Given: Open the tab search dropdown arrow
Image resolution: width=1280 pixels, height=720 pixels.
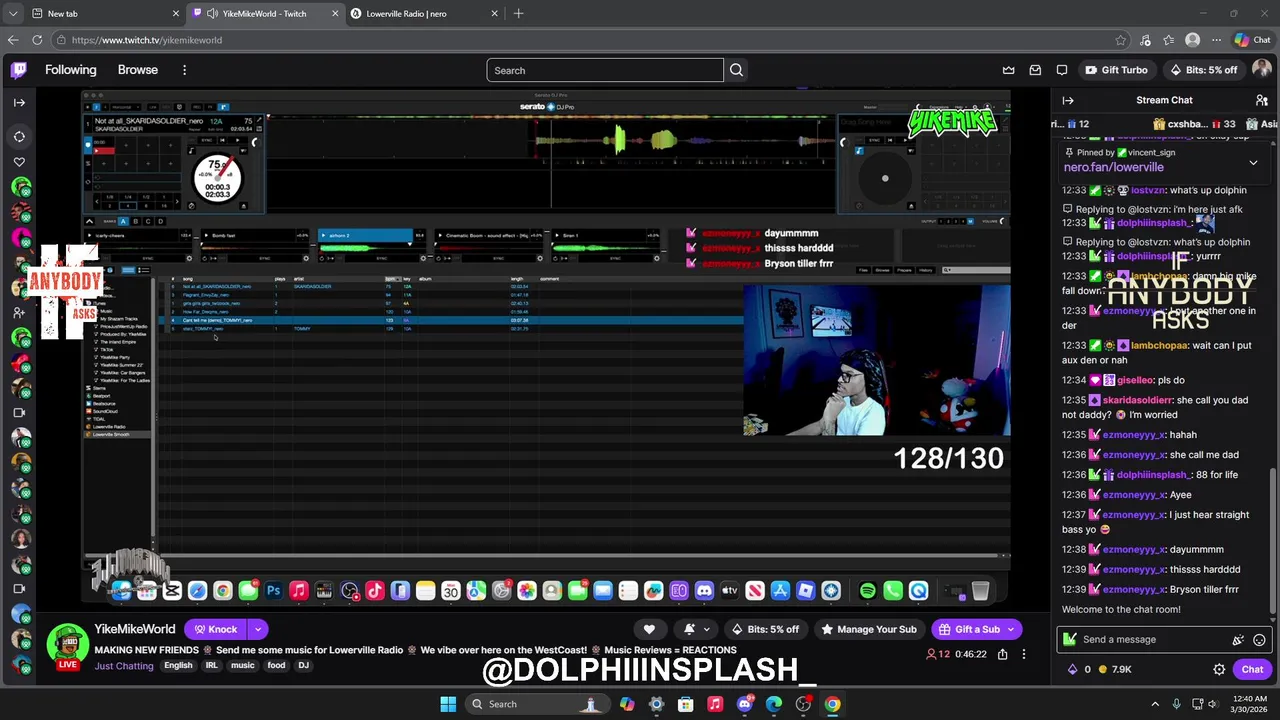Looking at the screenshot, I should click(12, 14).
